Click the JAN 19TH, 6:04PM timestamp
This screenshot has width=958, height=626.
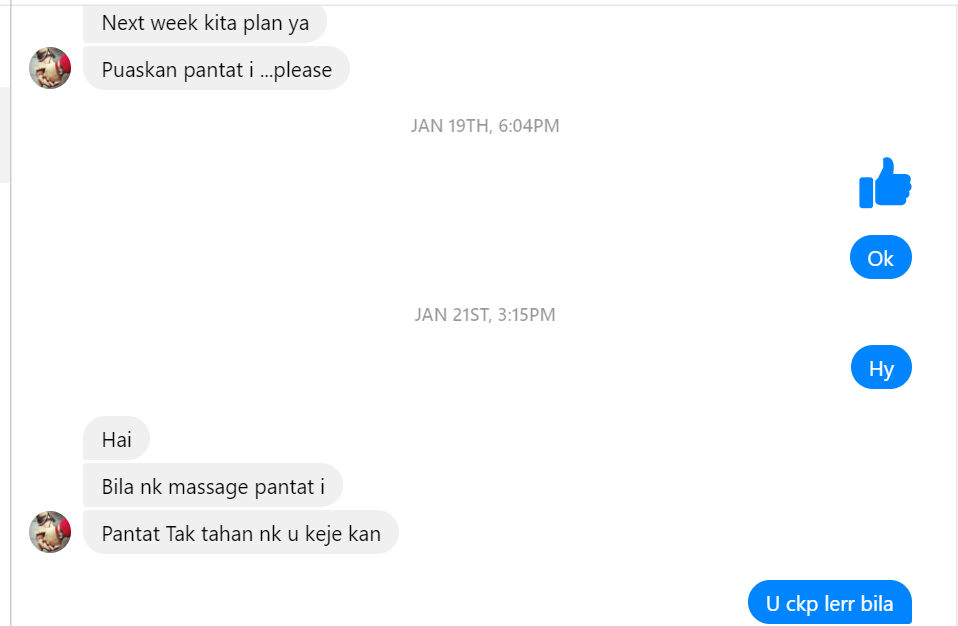tap(485, 126)
